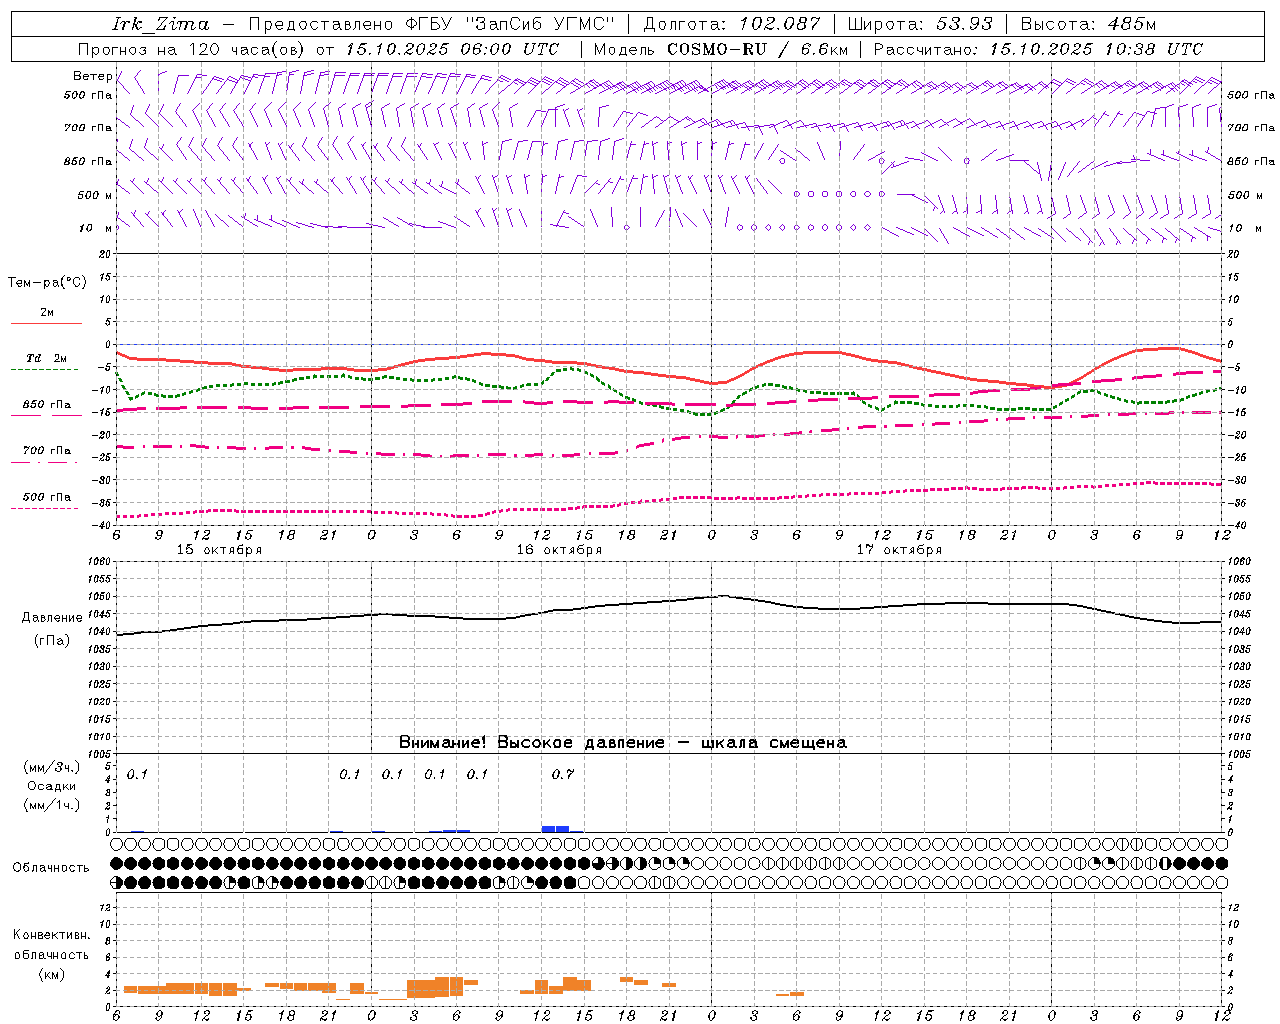Click the '0.7' precipitation amount value
Screen dimensions: 1280x1024
pyautogui.click(x=563, y=774)
